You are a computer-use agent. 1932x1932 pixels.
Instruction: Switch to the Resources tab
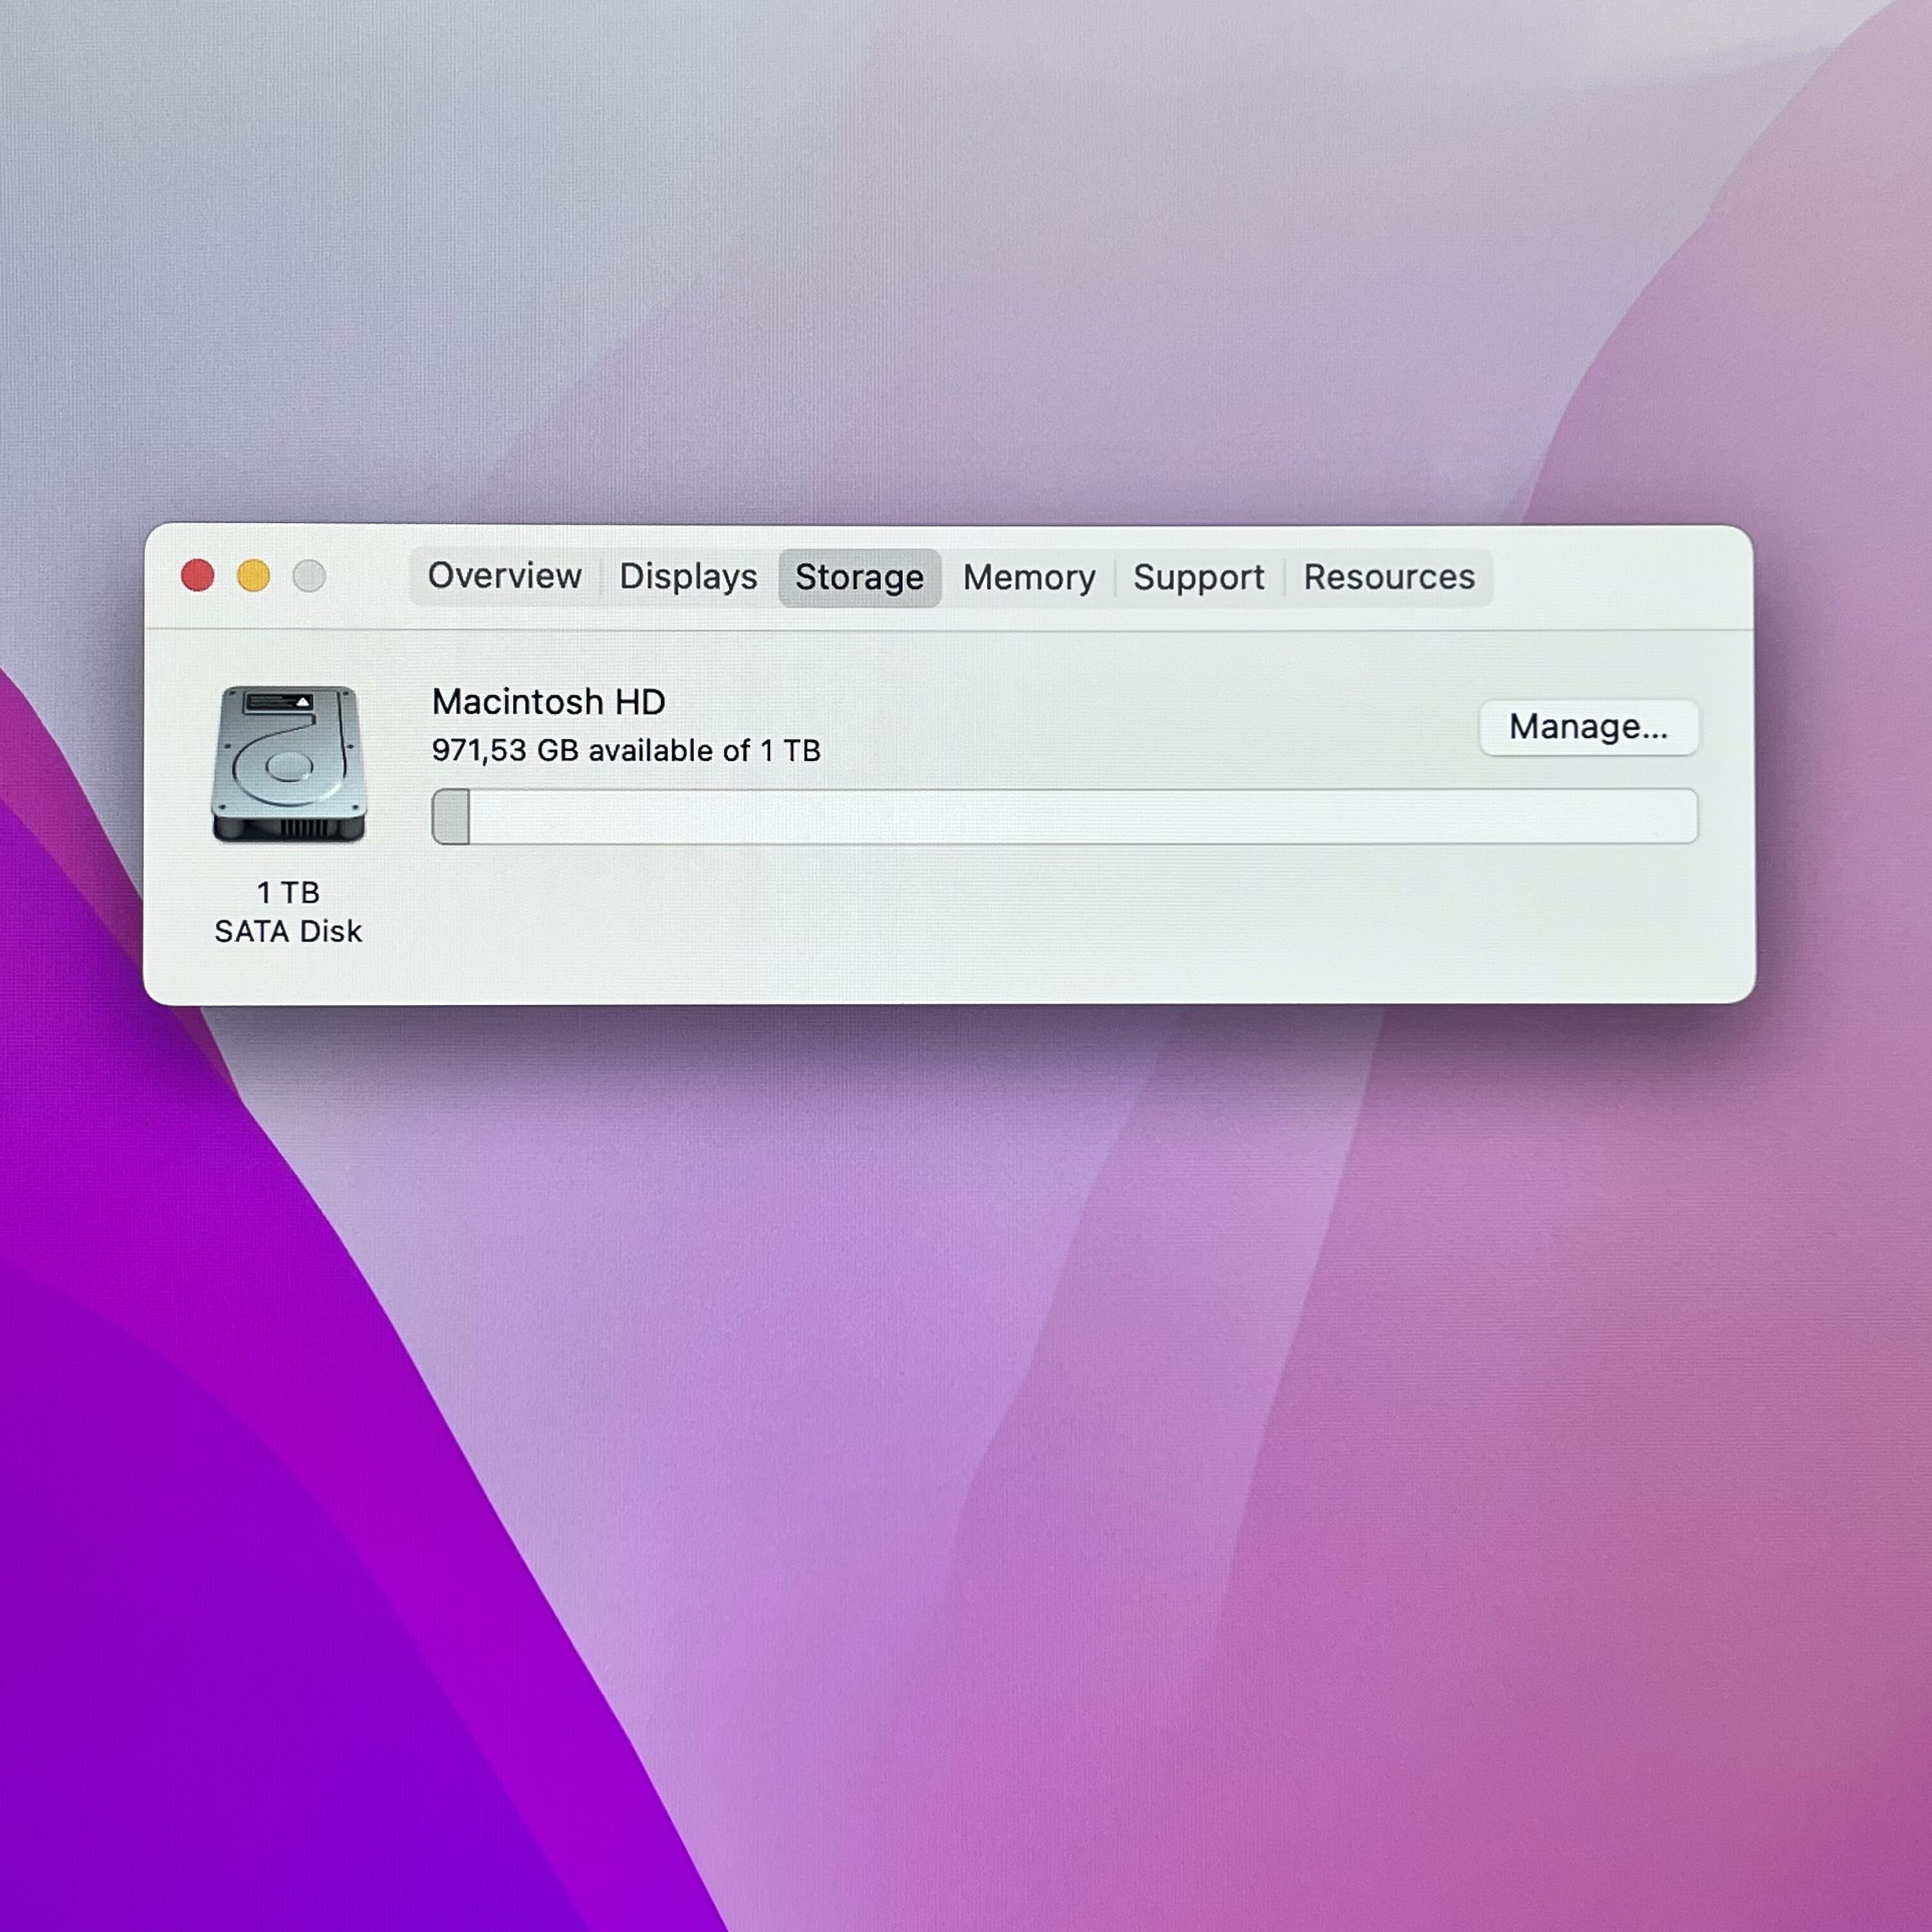1388,578
